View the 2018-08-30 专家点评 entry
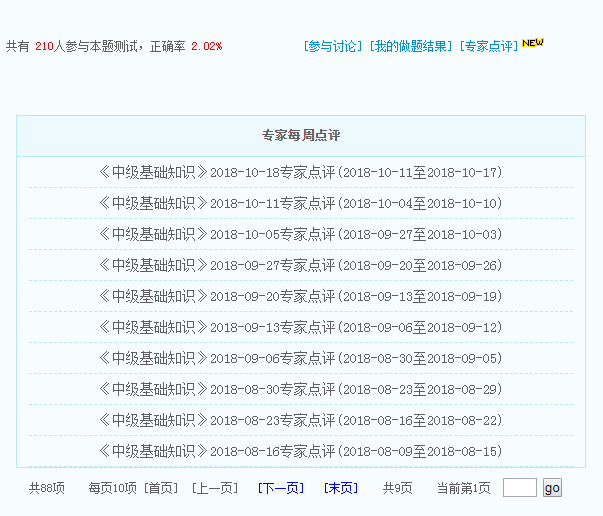603x516 pixels. (300, 389)
